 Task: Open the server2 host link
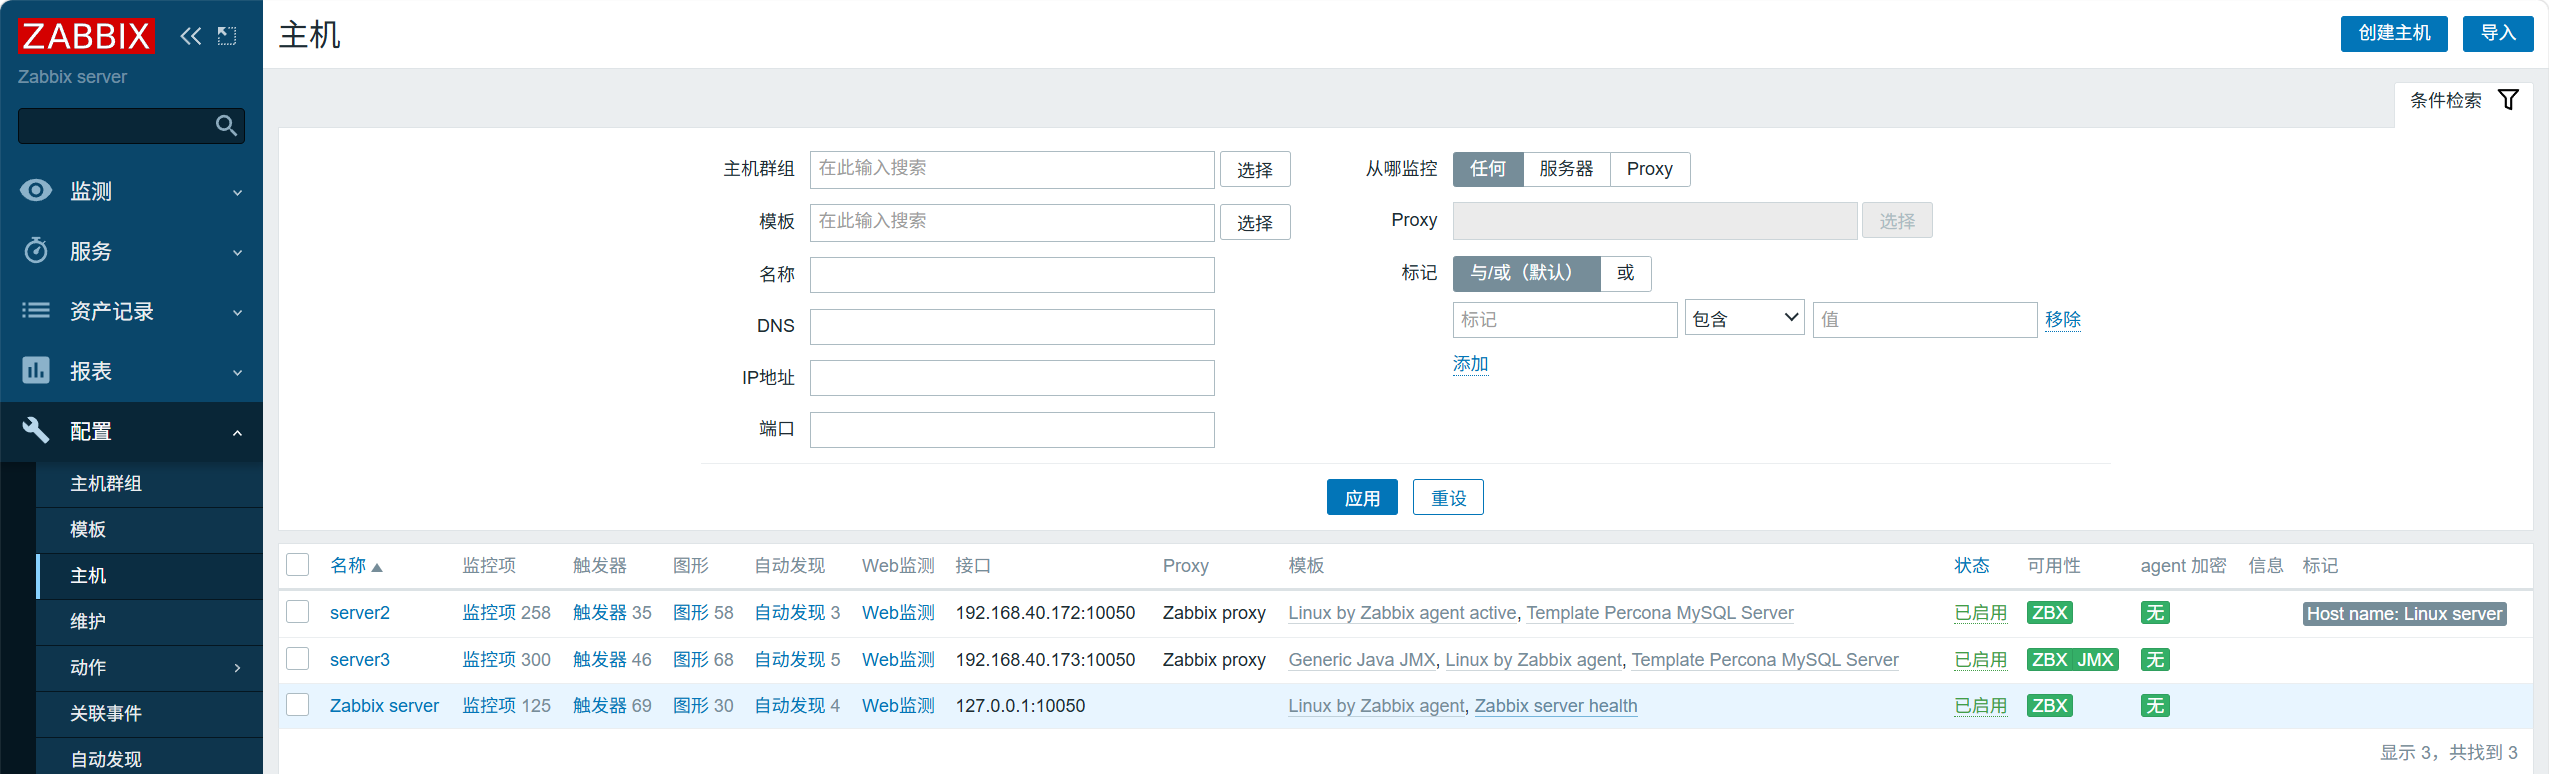[360, 613]
